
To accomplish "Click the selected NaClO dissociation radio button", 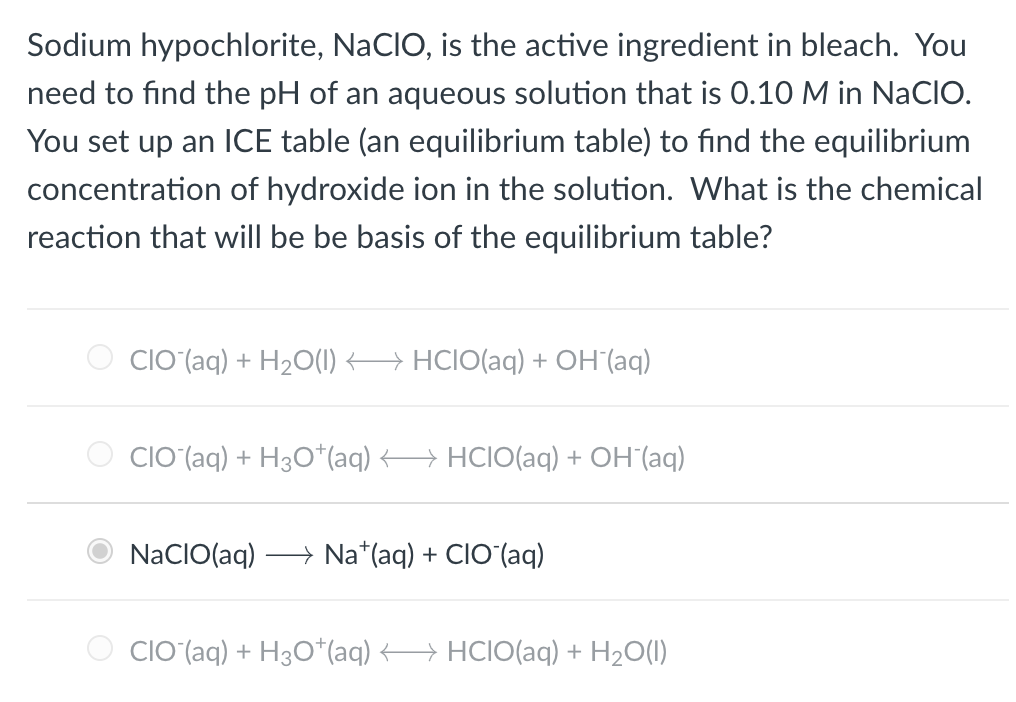I will click(100, 551).
